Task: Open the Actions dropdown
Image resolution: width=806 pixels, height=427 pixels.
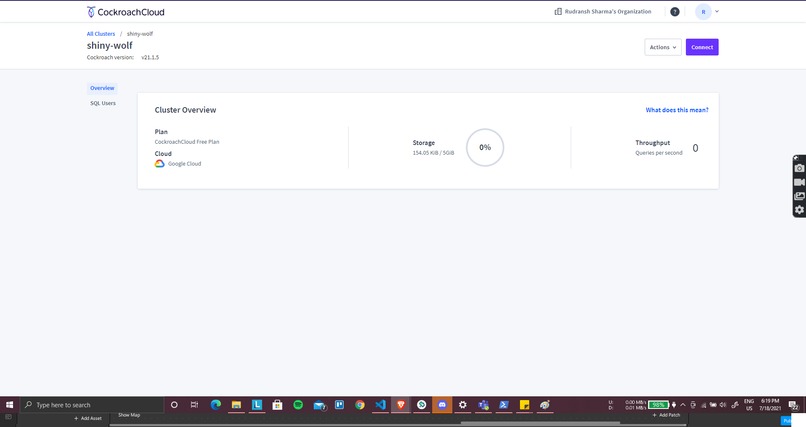Action: click(x=663, y=47)
